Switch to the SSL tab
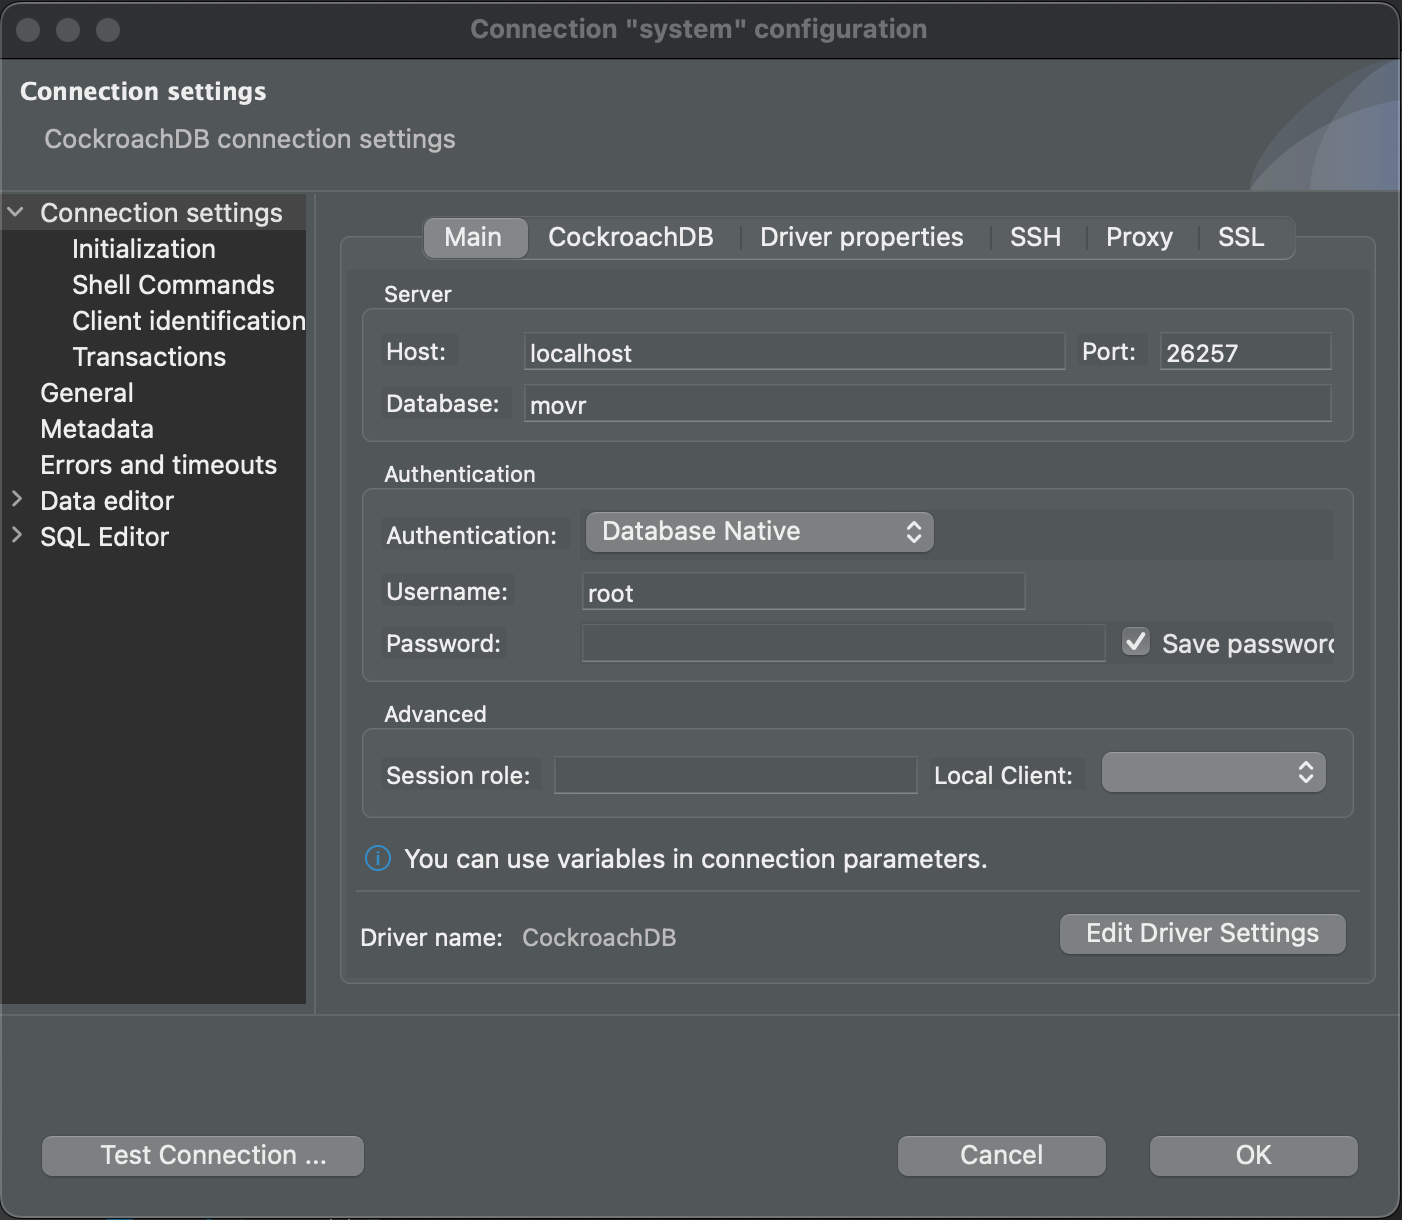This screenshot has width=1402, height=1220. pyautogui.click(x=1240, y=237)
